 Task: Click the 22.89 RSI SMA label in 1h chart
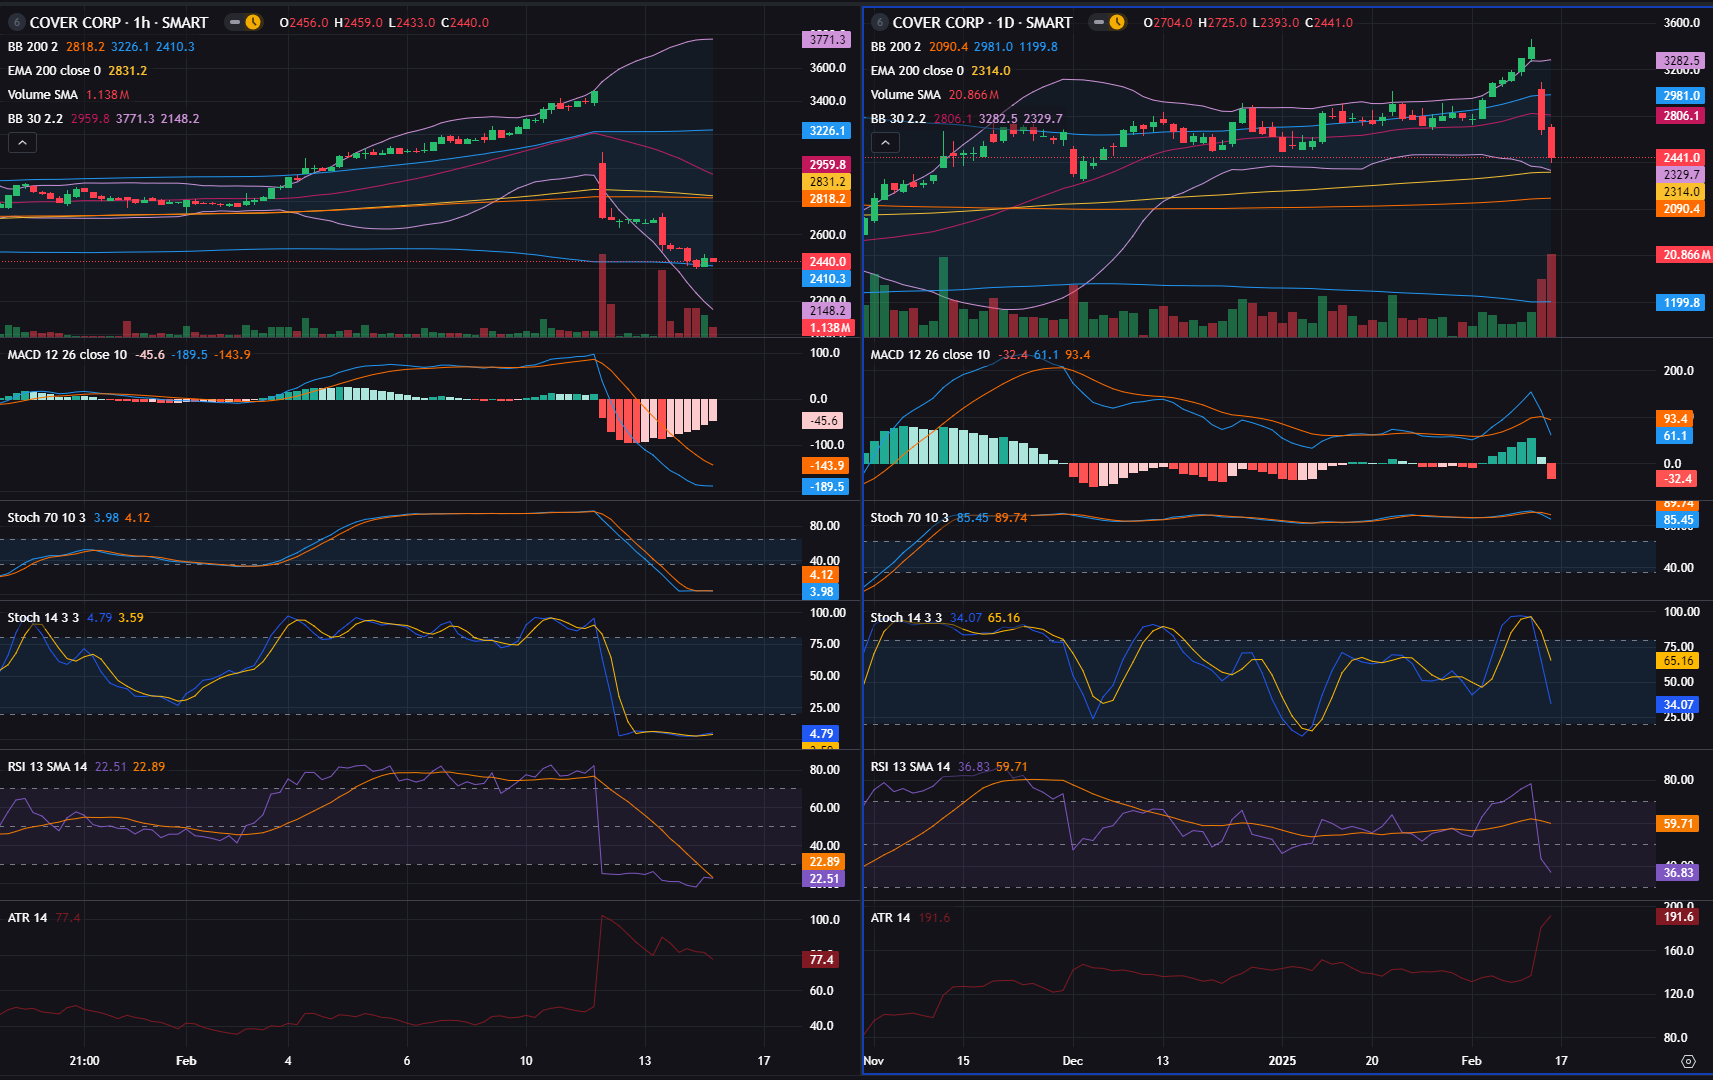click(824, 862)
